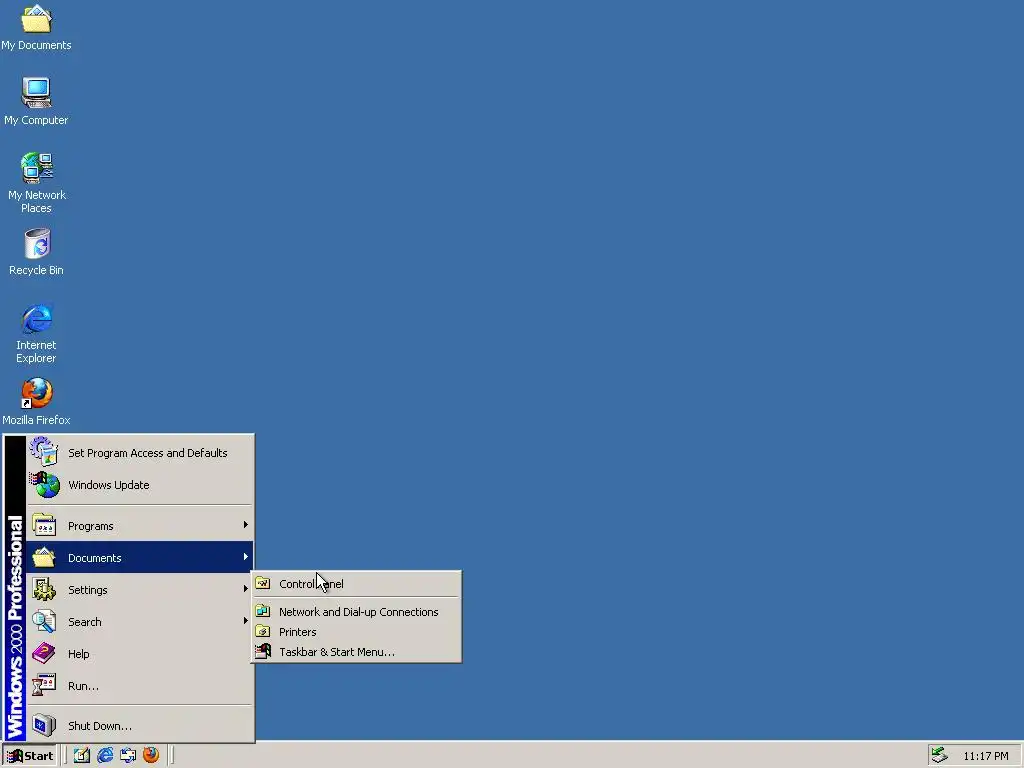Click the Network and Dial-up Connections icon
Viewport: 1024px width, 768px height.
point(263,611)
